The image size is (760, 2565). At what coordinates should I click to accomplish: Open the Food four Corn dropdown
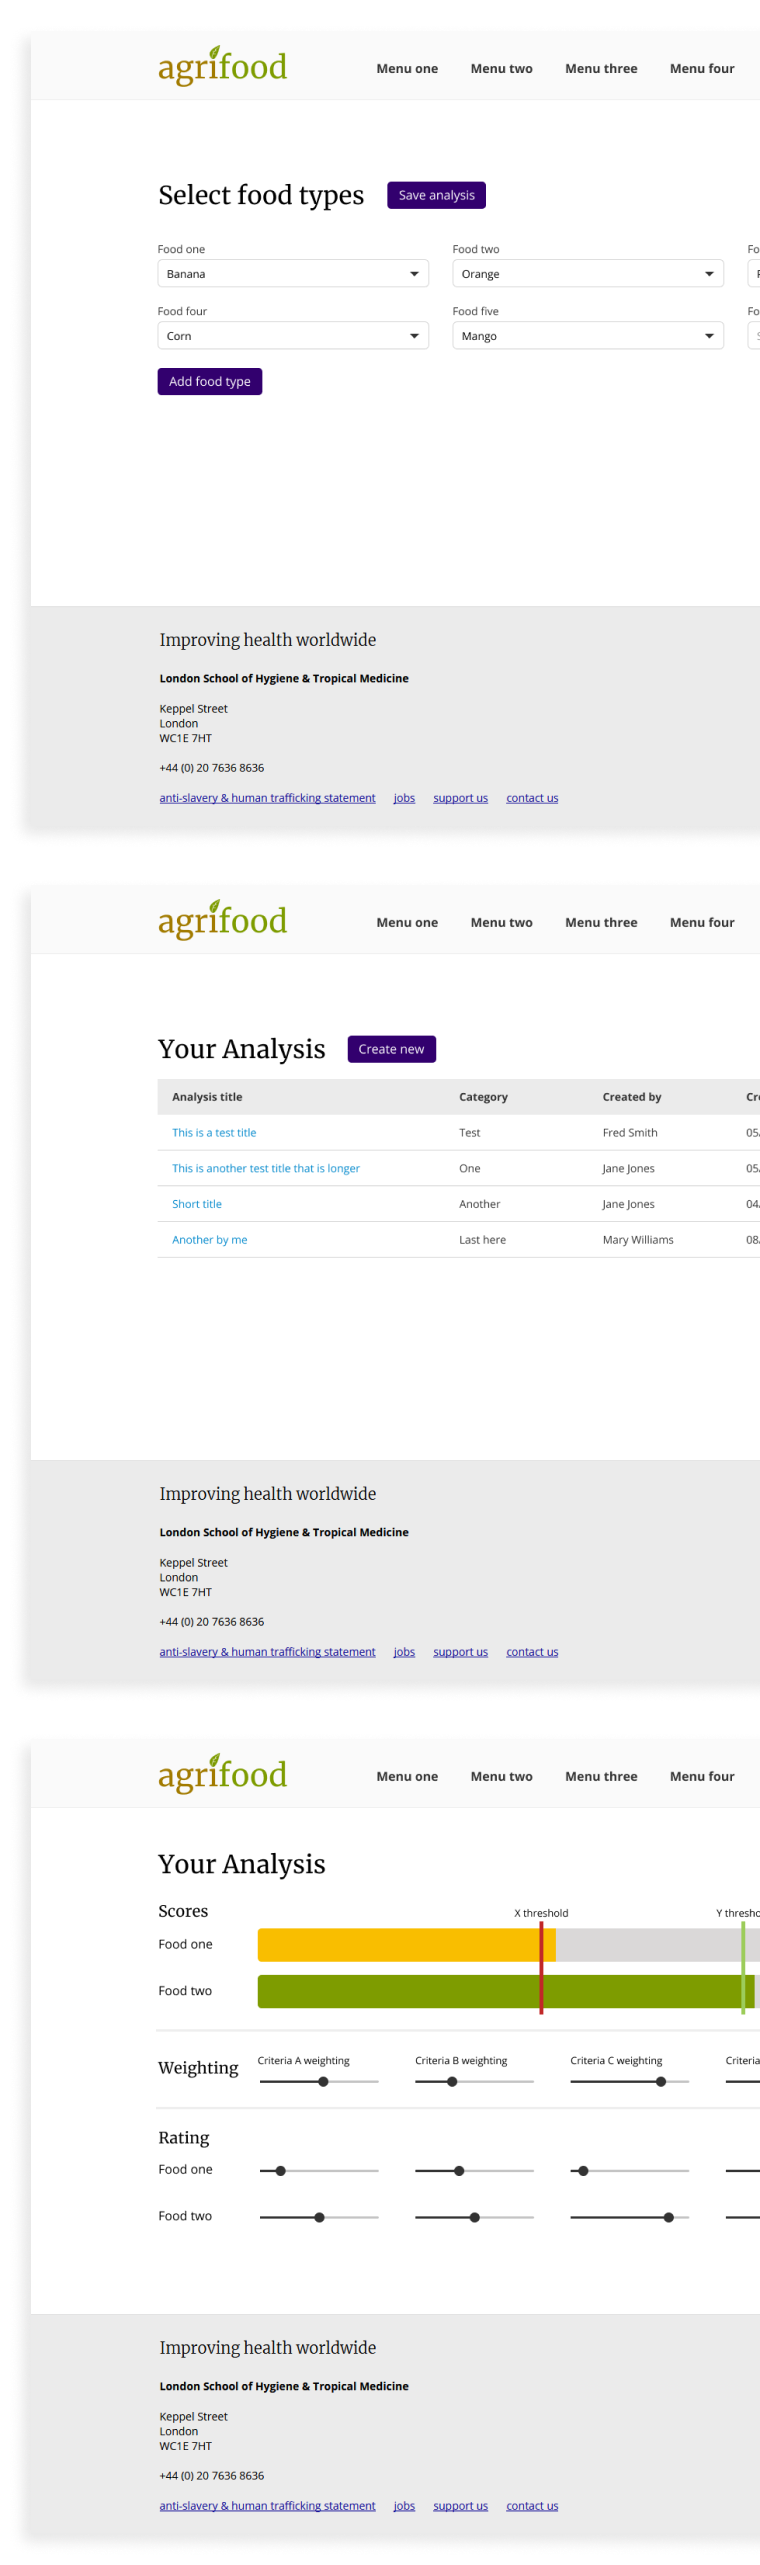pyautogui.click(x=293, y=336)
